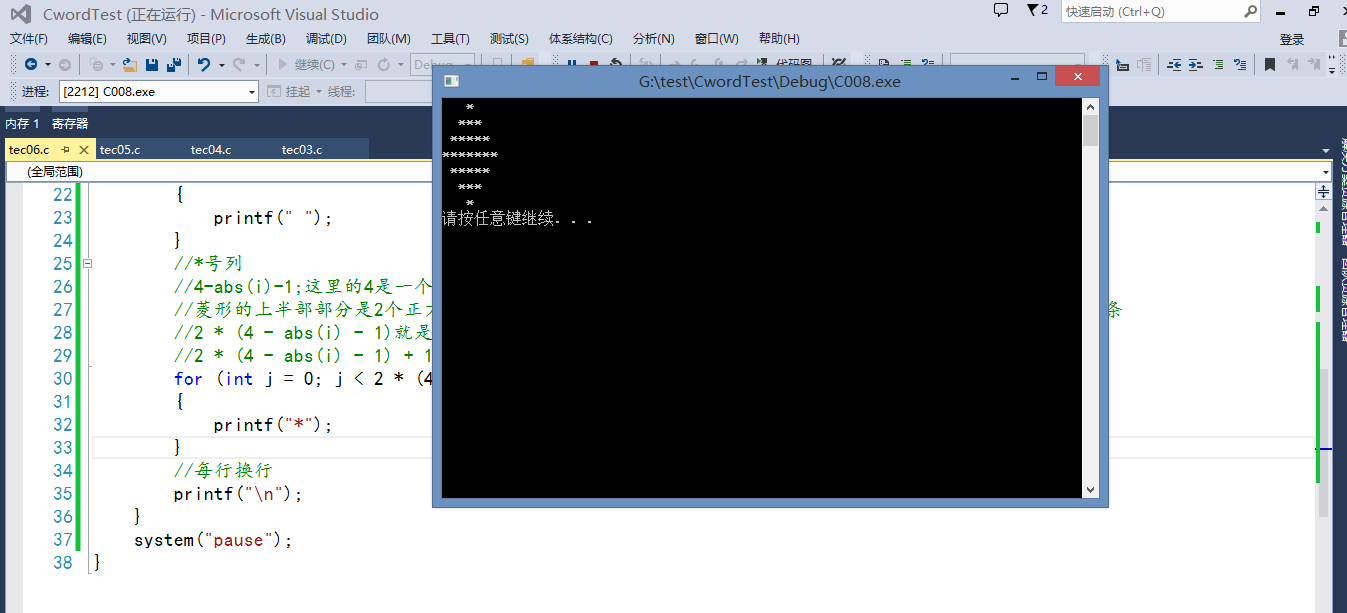1347x613 pixels.
Task: Open the 帮助(H) menu
Action: pyautogui.click(x=779, y=39)
